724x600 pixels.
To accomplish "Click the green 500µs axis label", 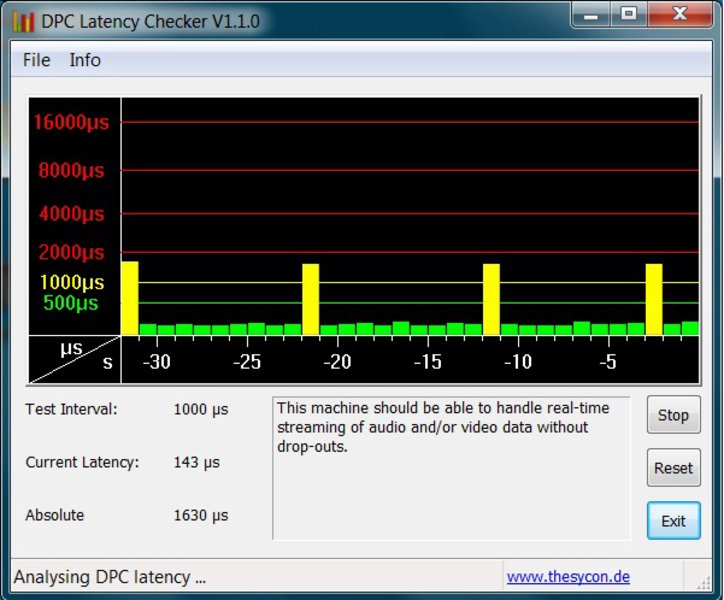I will coord(71,303).
